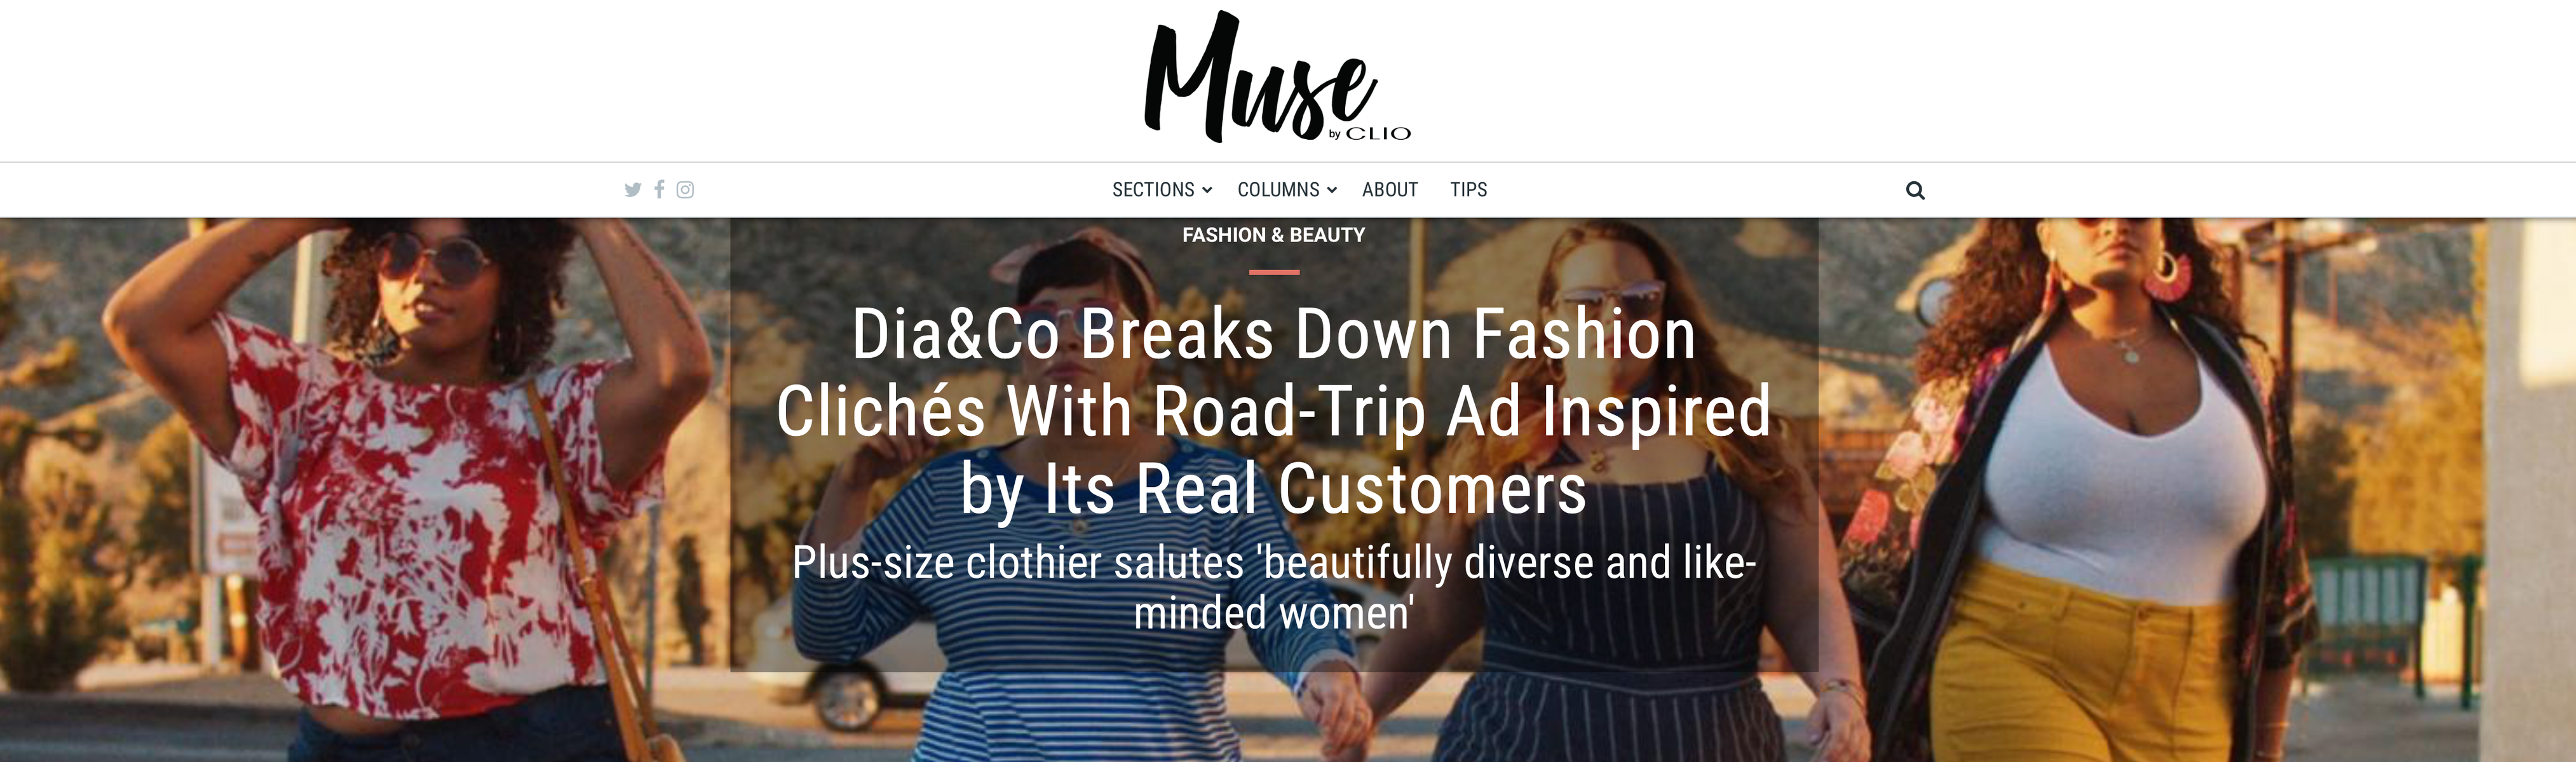The width and height of the screenshot is (2576, 762).
Task: Click the search magnifier icon
Action: (x=1915, y=190)
